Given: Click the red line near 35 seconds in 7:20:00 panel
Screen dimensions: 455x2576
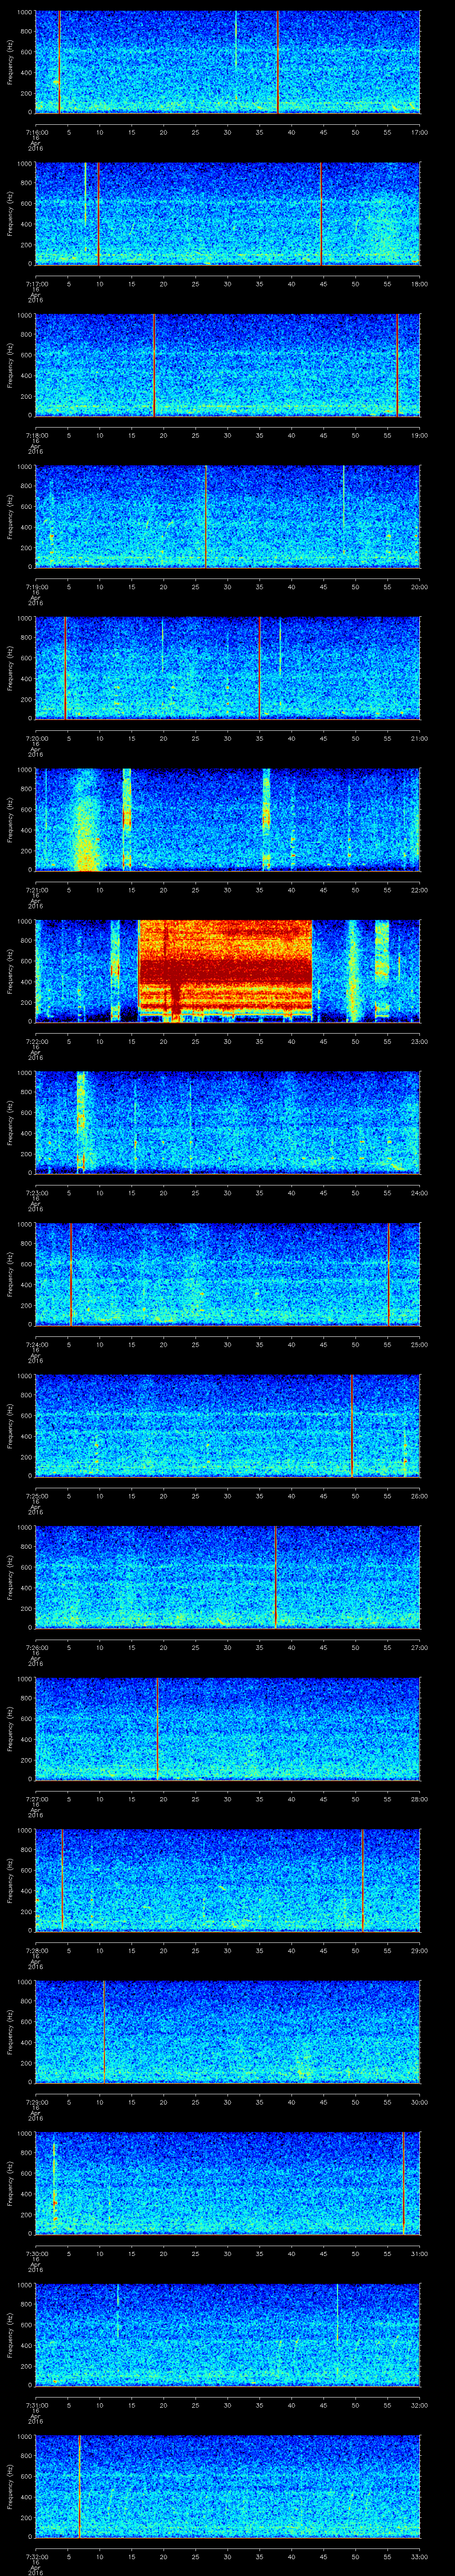Looking at the screenshot, I should [x=260, y=668].
